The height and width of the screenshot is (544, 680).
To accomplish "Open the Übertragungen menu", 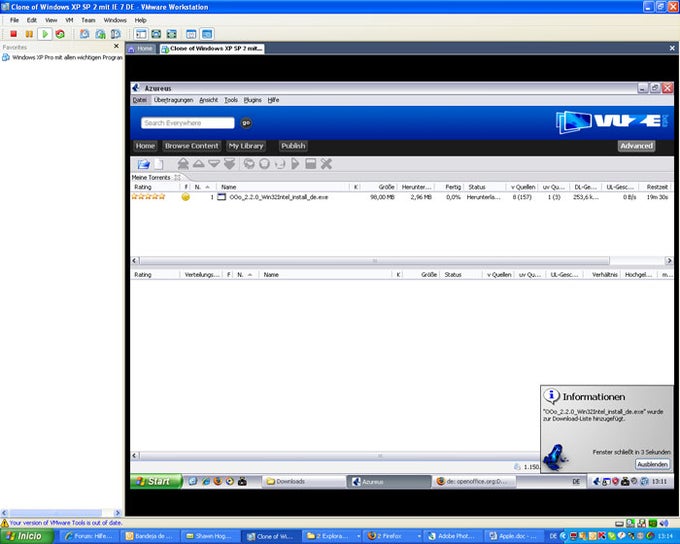I will pos(173,100).
